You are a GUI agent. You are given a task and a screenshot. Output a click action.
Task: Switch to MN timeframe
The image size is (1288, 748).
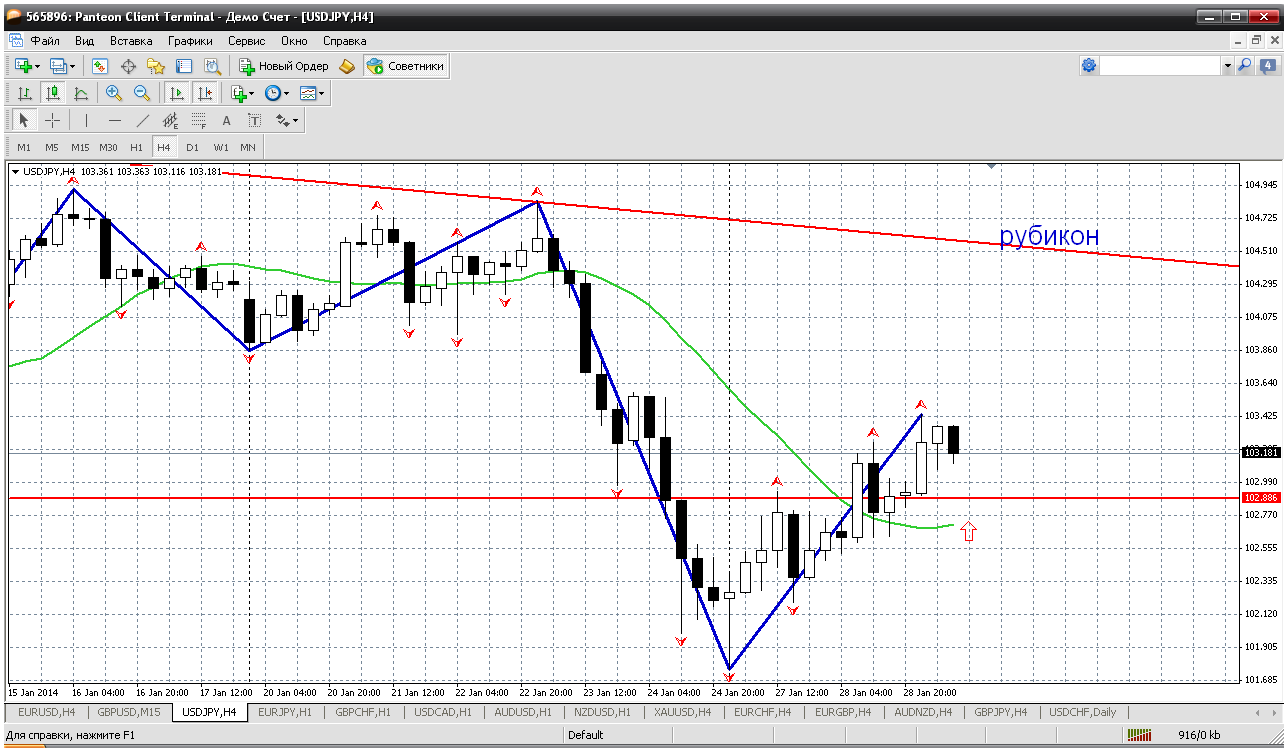click(248, 147)
